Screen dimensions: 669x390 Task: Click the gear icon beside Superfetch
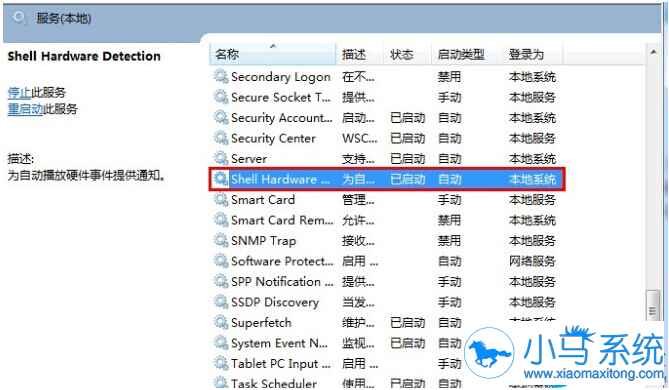coord(221,323)
